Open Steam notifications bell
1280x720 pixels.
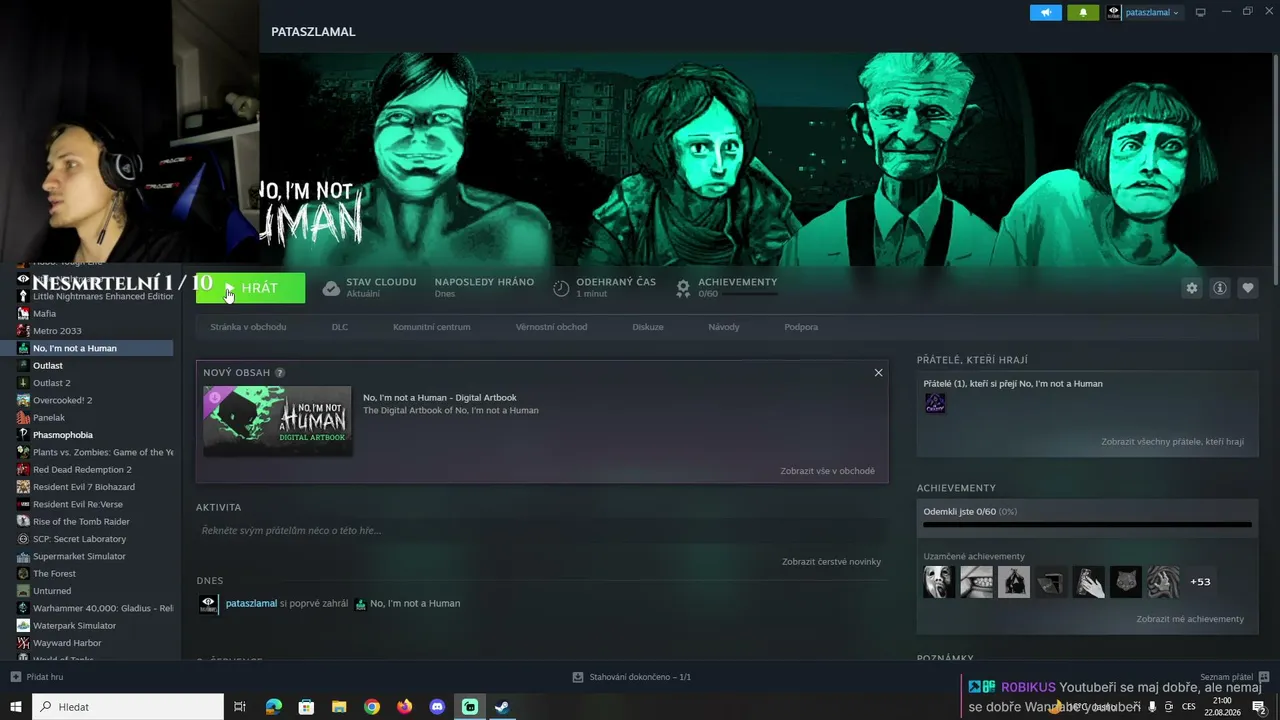(x=1083, y=13)
